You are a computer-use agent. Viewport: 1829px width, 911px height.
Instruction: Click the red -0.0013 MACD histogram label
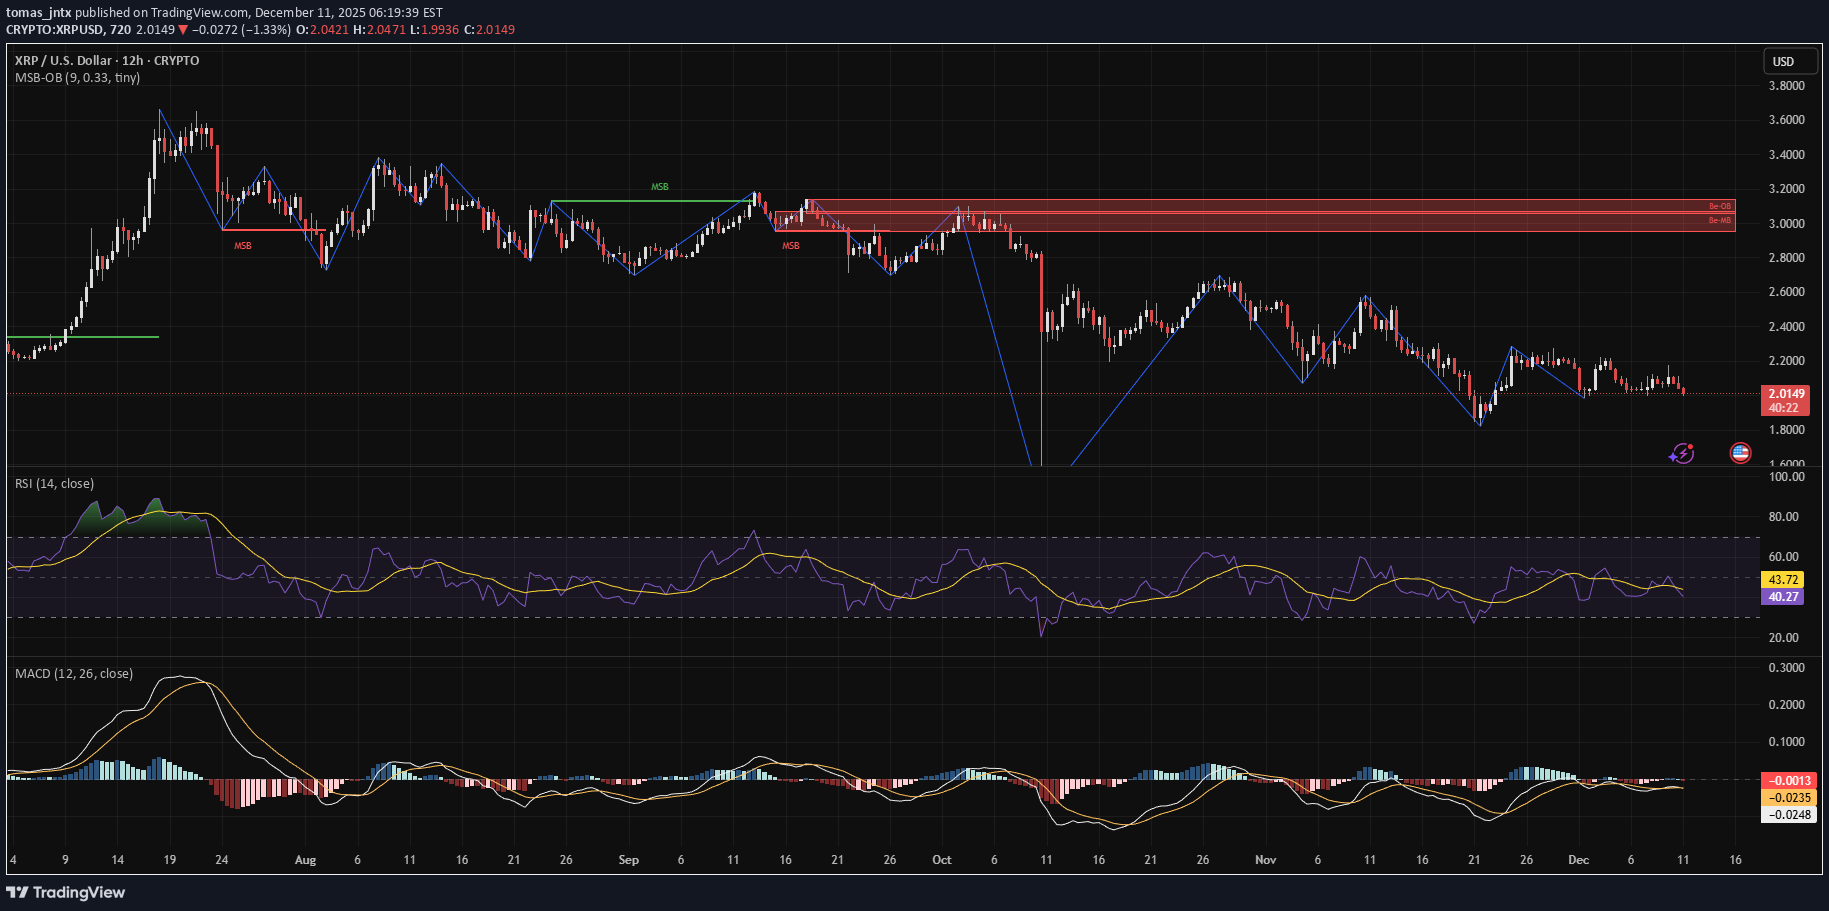click(1789, 781)
